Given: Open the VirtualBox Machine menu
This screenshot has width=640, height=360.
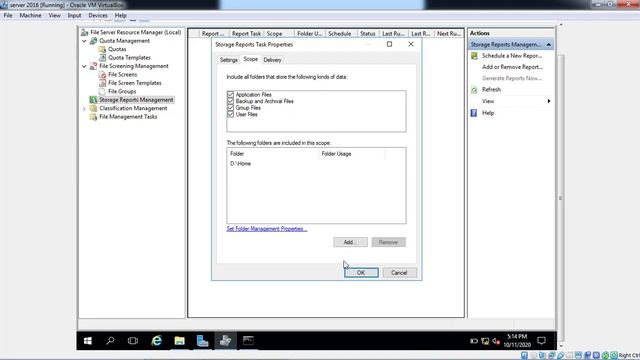Looking at the screenshot, I should [x=31, y=16].
